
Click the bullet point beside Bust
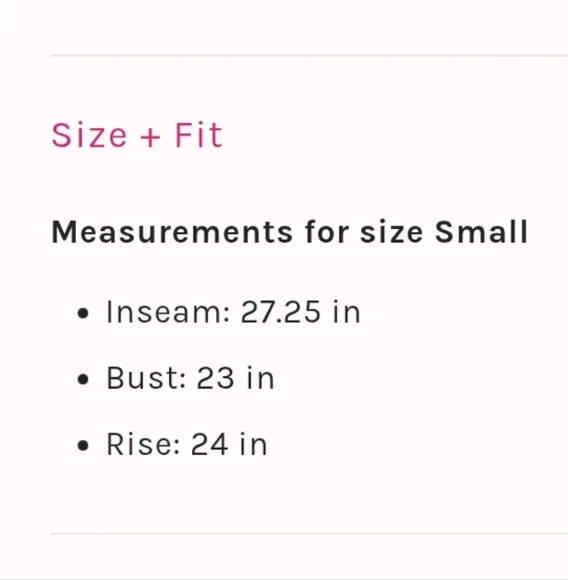83,379
